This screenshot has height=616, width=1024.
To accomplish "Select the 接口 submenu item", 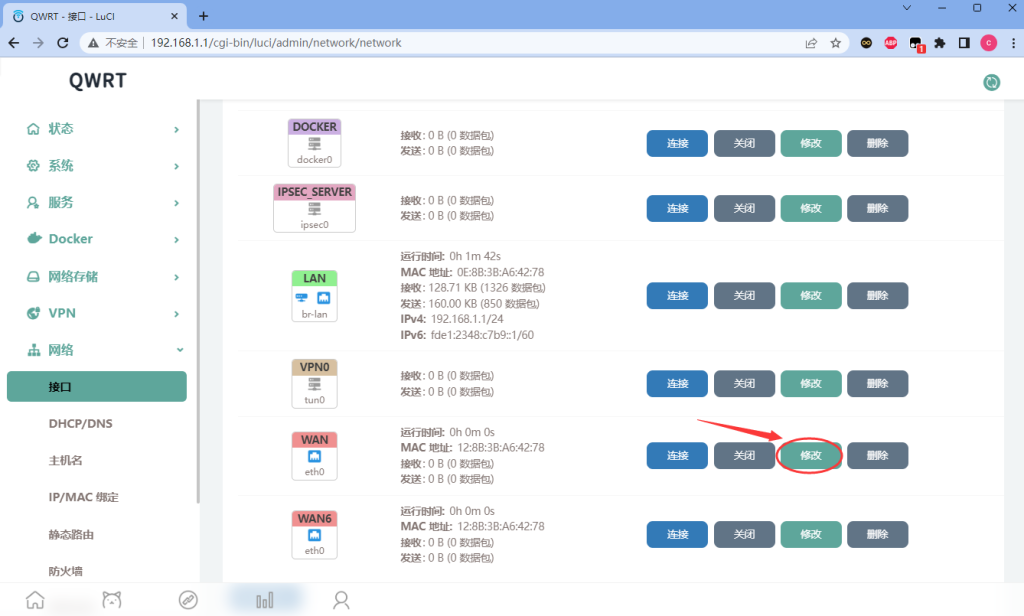I will click(97, 387).
